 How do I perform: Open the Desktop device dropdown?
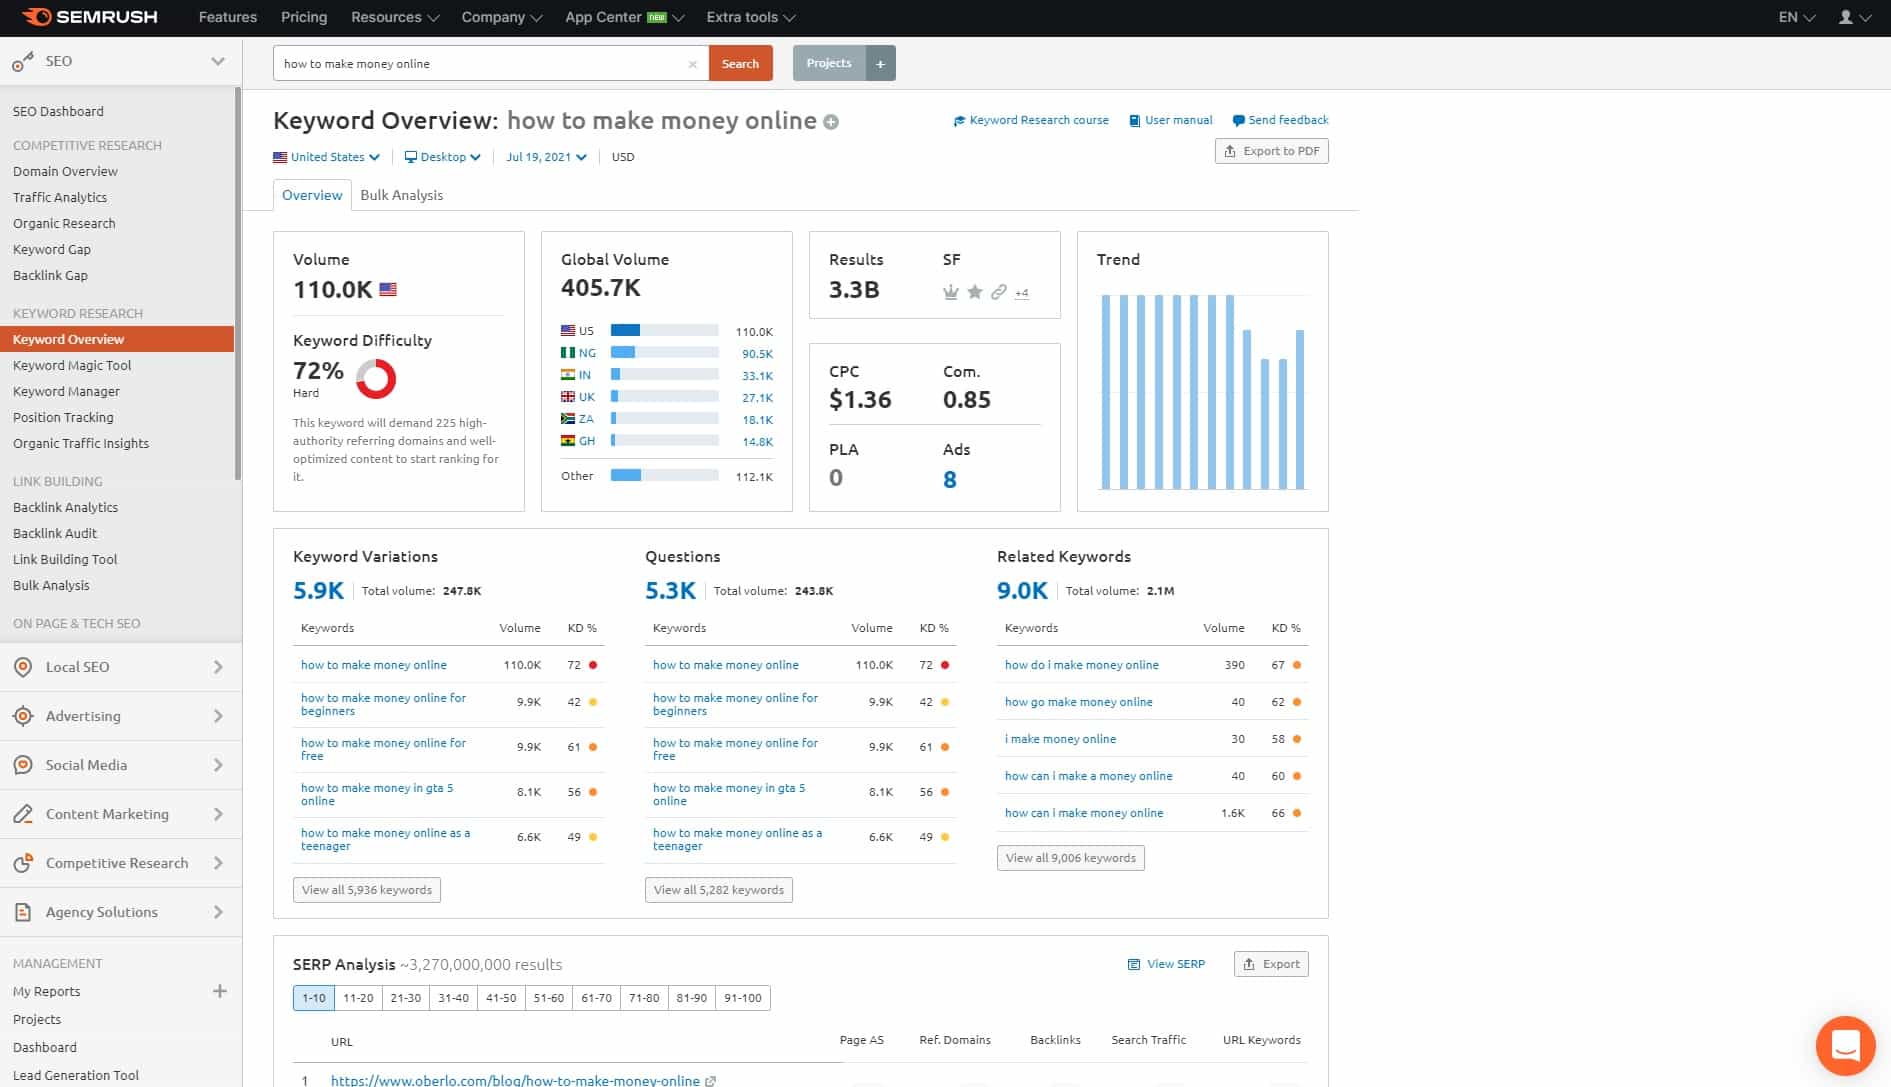[x=442, y=157]
